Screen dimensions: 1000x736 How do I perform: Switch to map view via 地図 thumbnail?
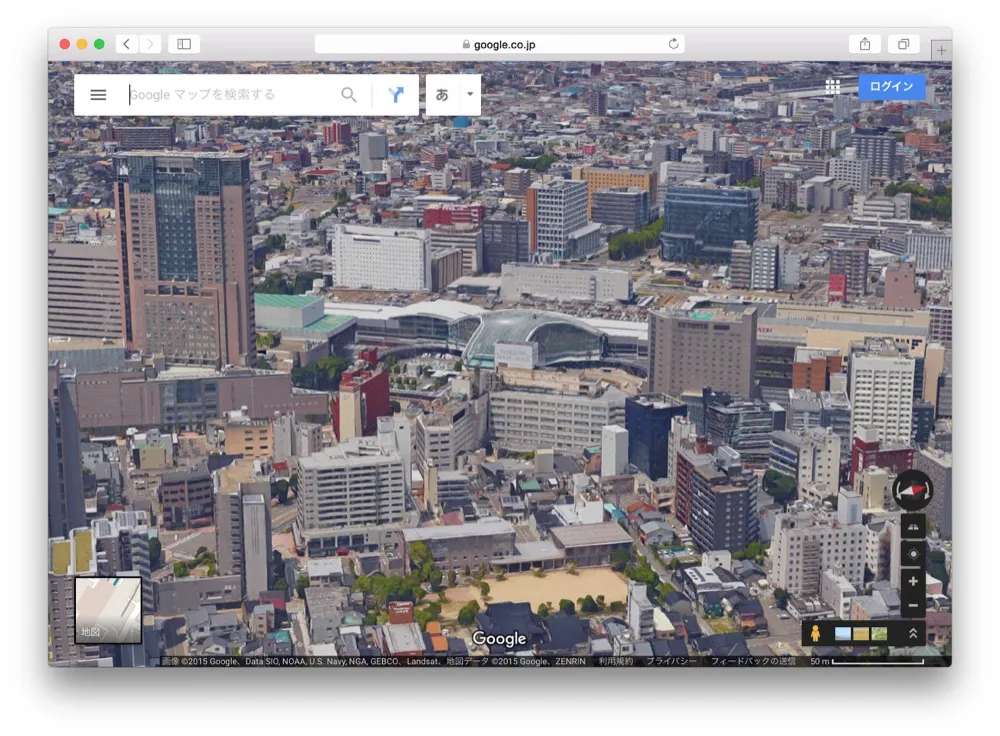106,610
